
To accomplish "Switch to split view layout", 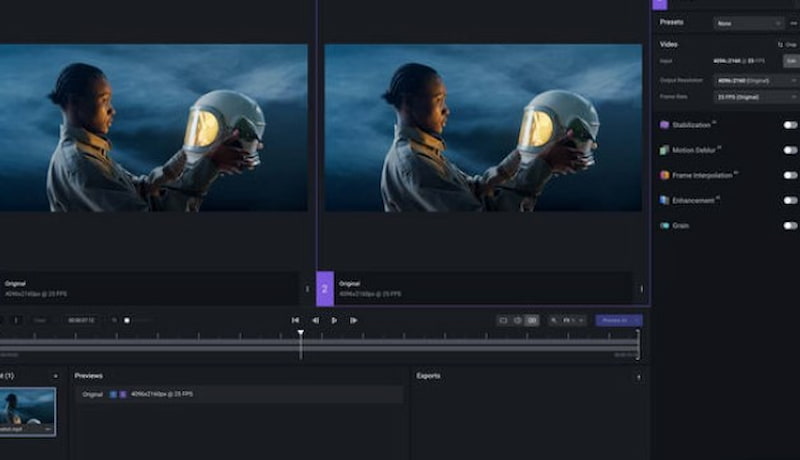I will click(x=518, y=320).
